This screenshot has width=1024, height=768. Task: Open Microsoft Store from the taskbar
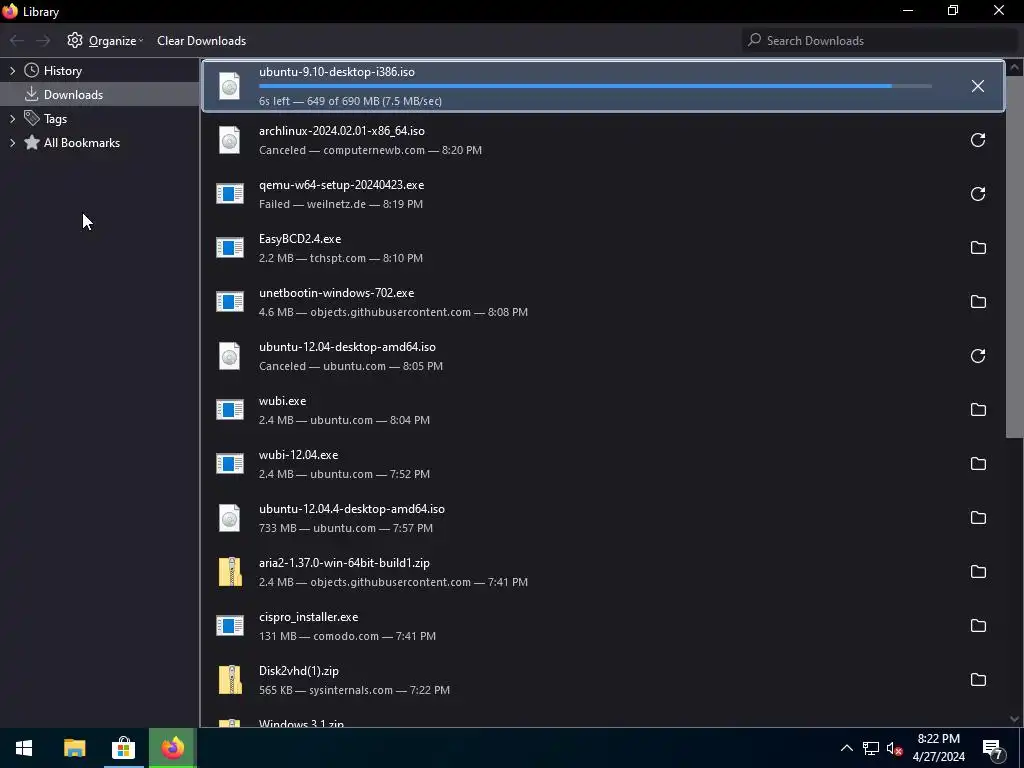(x=123, y=748)
